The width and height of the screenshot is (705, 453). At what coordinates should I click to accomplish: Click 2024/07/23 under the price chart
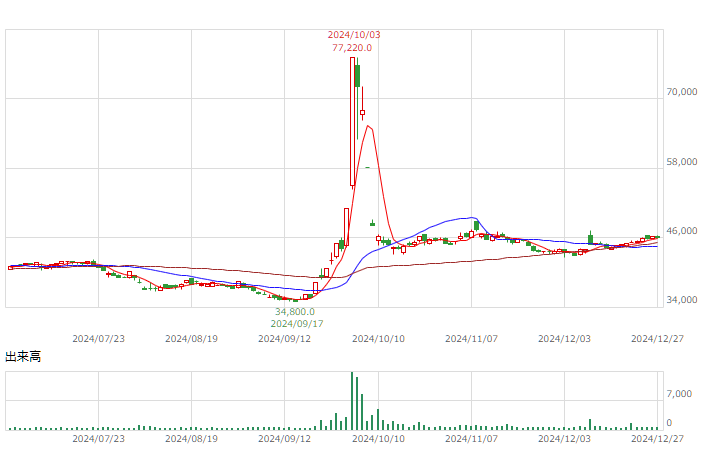(98, 339)
